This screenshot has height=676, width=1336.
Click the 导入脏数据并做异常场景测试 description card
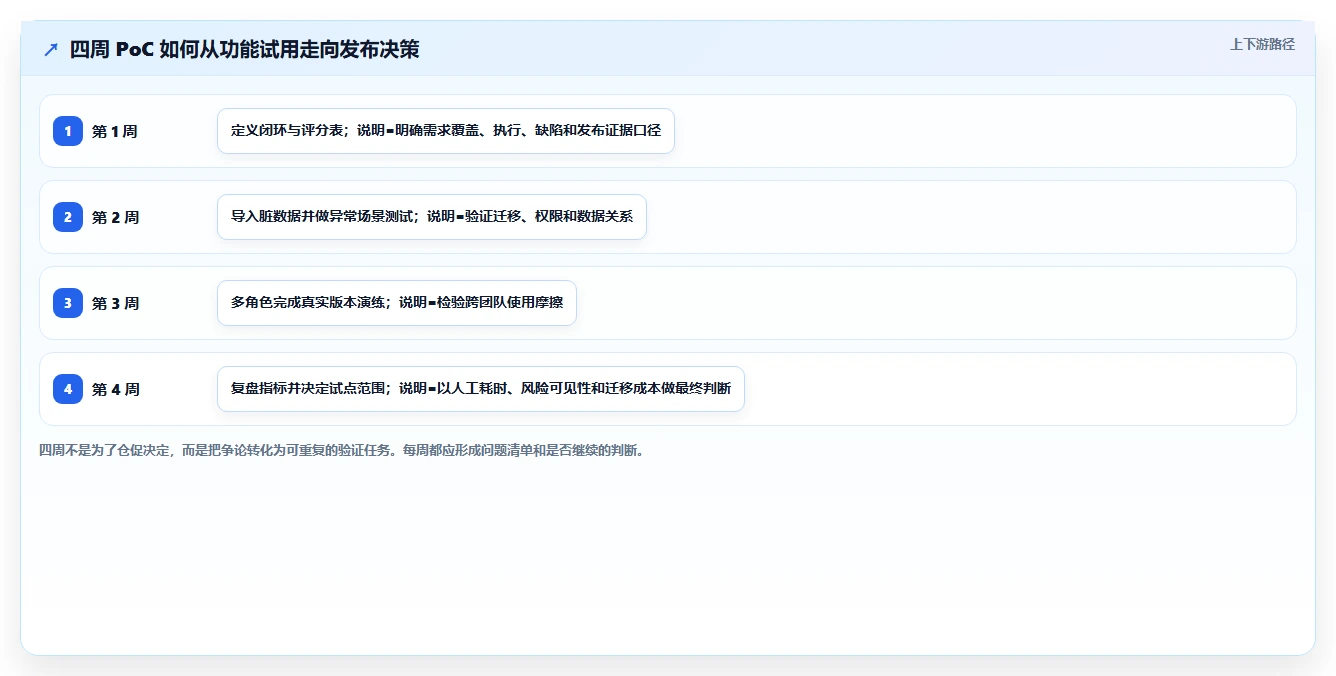tap(432, 217)
